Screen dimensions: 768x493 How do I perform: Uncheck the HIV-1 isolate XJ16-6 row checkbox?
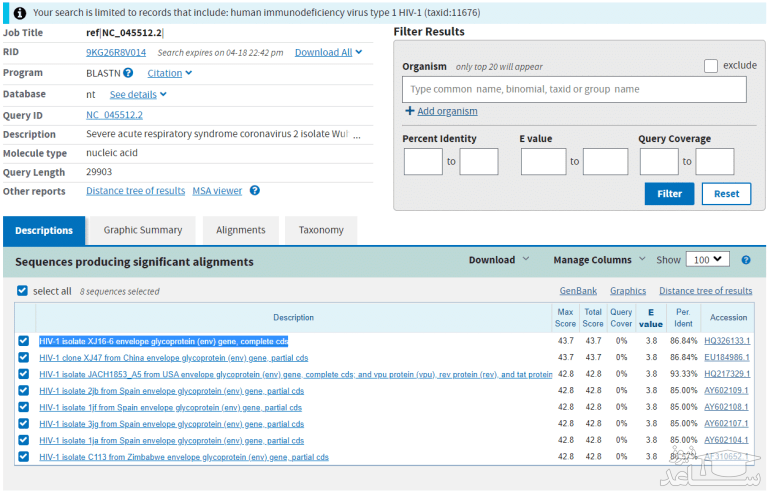click(23, 341)
